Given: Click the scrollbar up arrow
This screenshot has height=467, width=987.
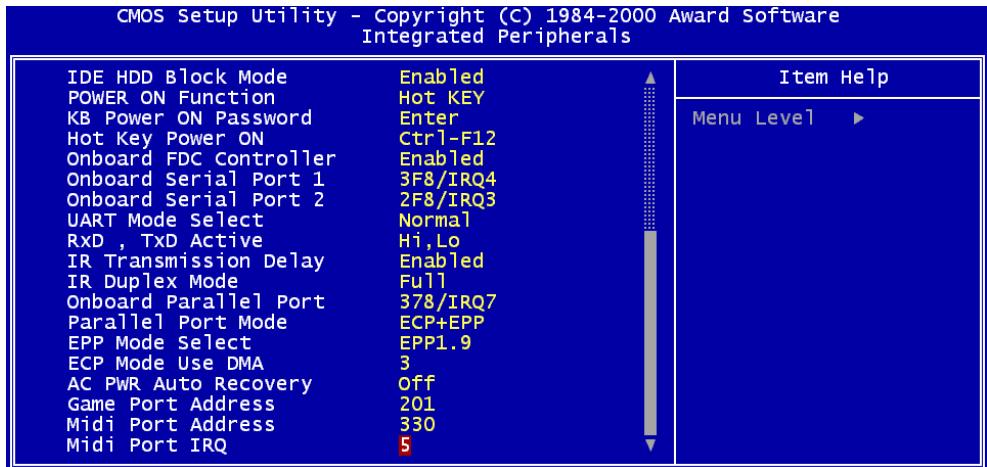Looking at the screenshot, I should [650, 79].
